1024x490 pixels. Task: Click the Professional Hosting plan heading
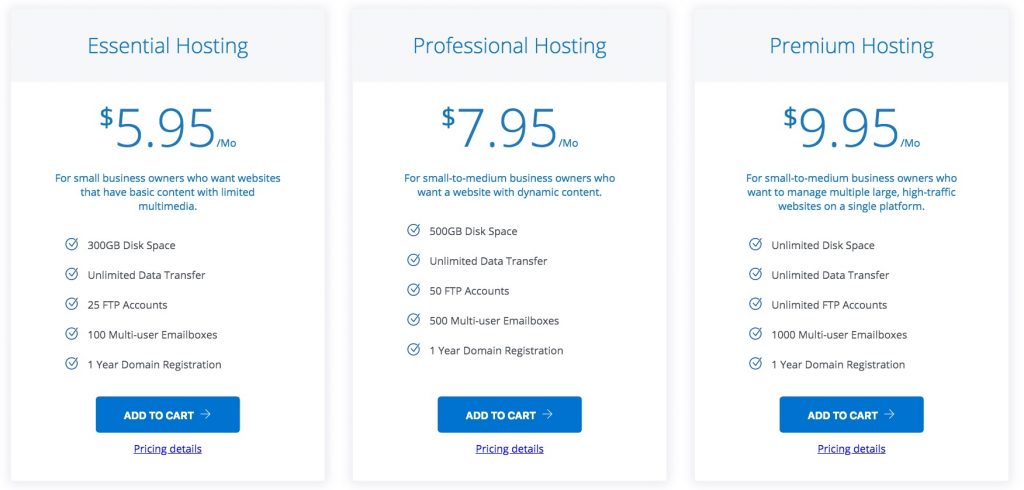(x=510, y=46)
